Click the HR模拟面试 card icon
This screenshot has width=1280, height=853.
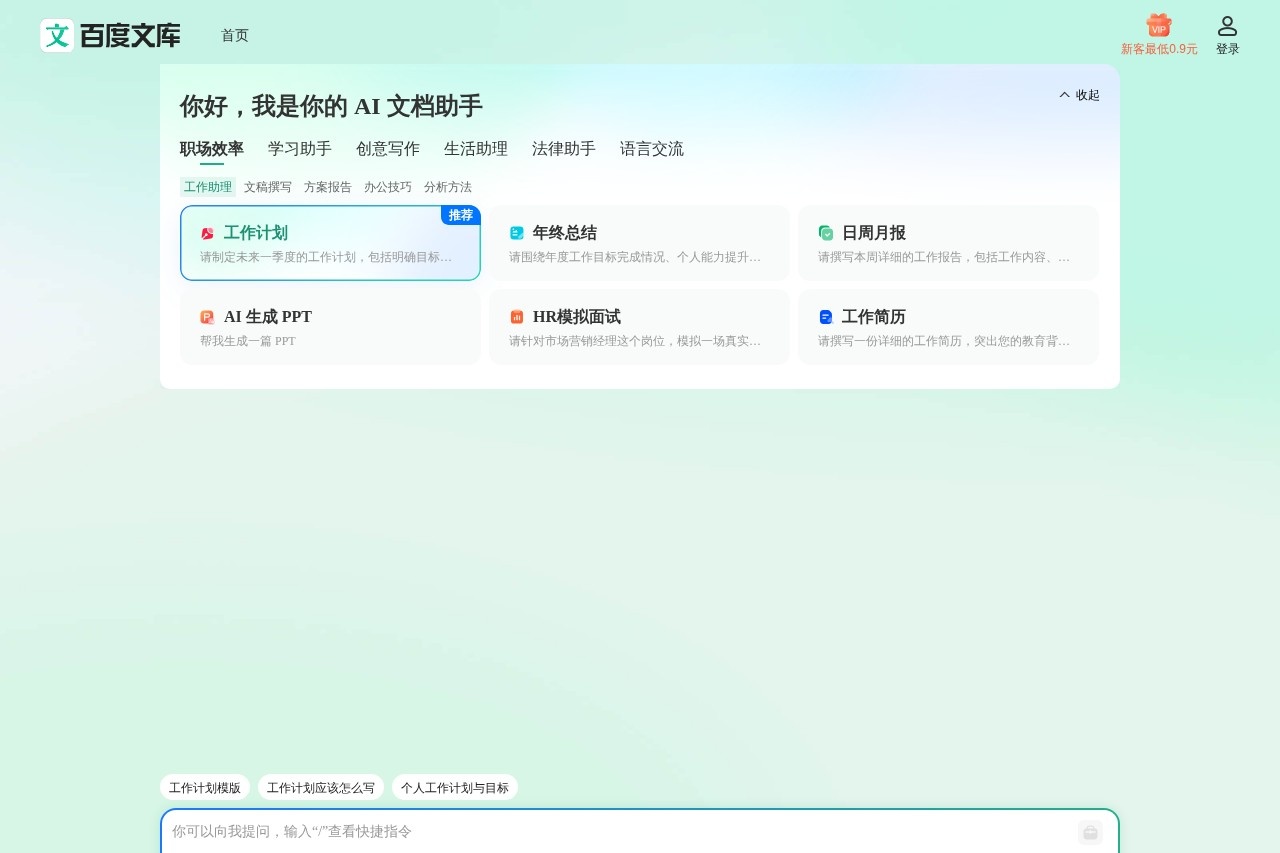pos(516,317)
